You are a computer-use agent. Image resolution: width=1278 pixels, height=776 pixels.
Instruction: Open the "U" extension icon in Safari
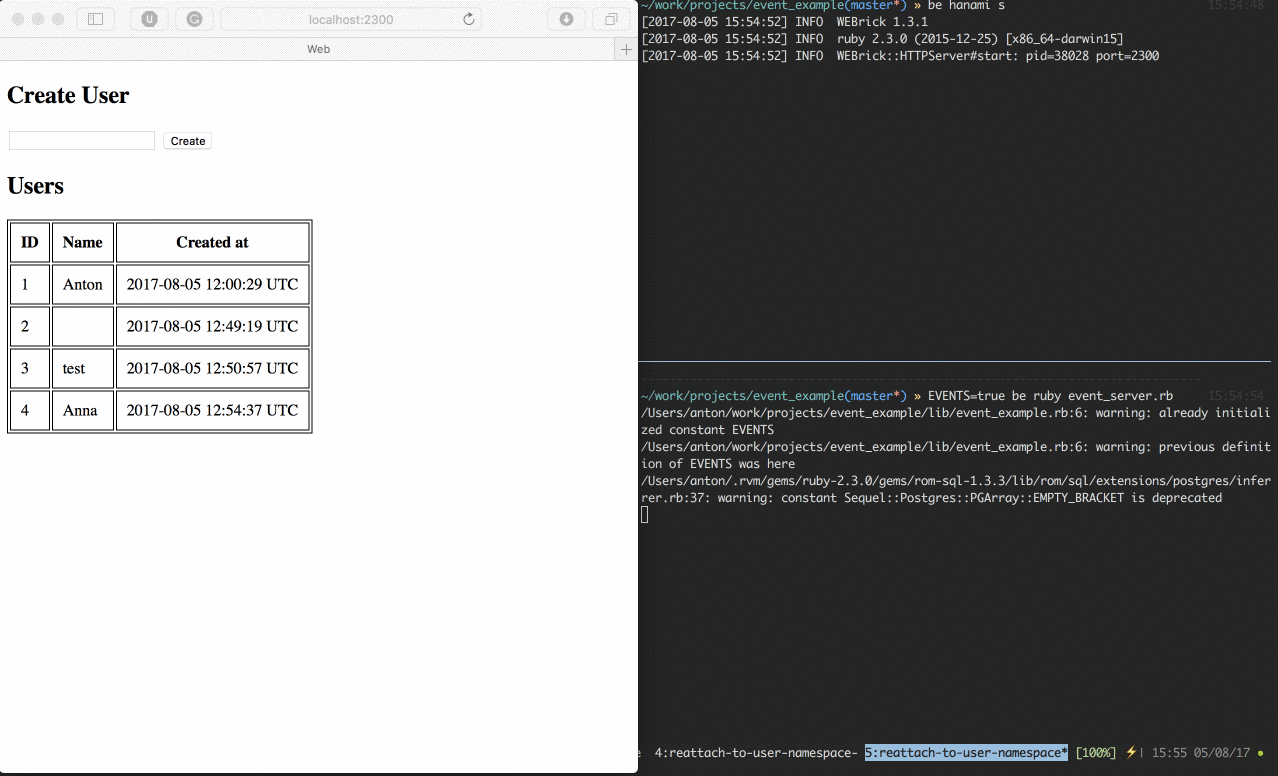[x=148, y=18]
